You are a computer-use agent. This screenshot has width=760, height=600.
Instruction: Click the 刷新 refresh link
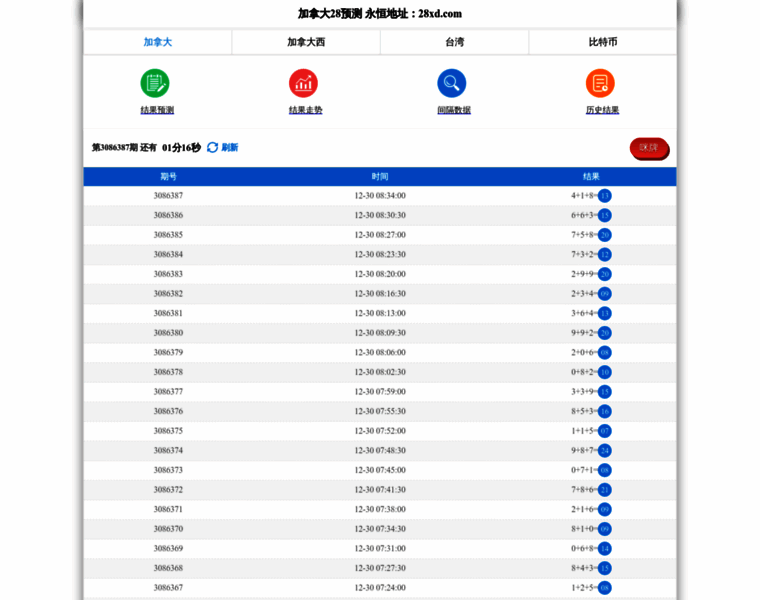[230, 148]
